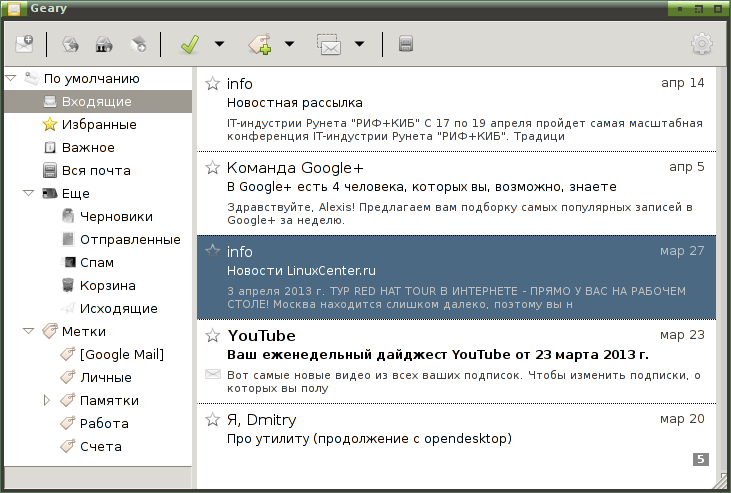Screen dimensions: 731x493
Task: Open the Новости LinuxCenter.ru email
Action: click(456, 278)
